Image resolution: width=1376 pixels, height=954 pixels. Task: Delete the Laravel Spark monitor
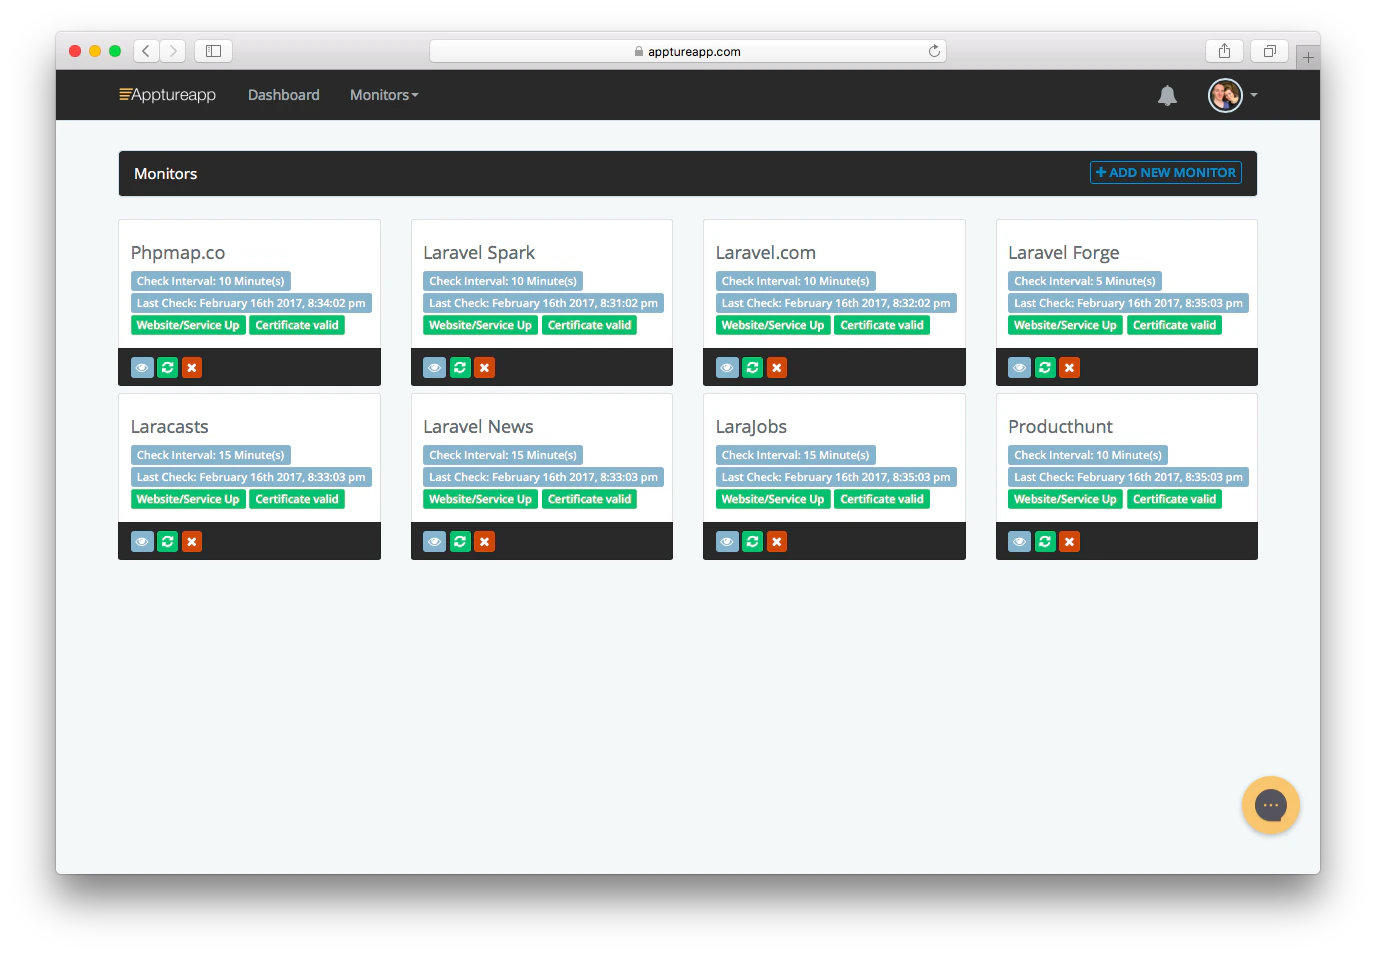(484, 368)
